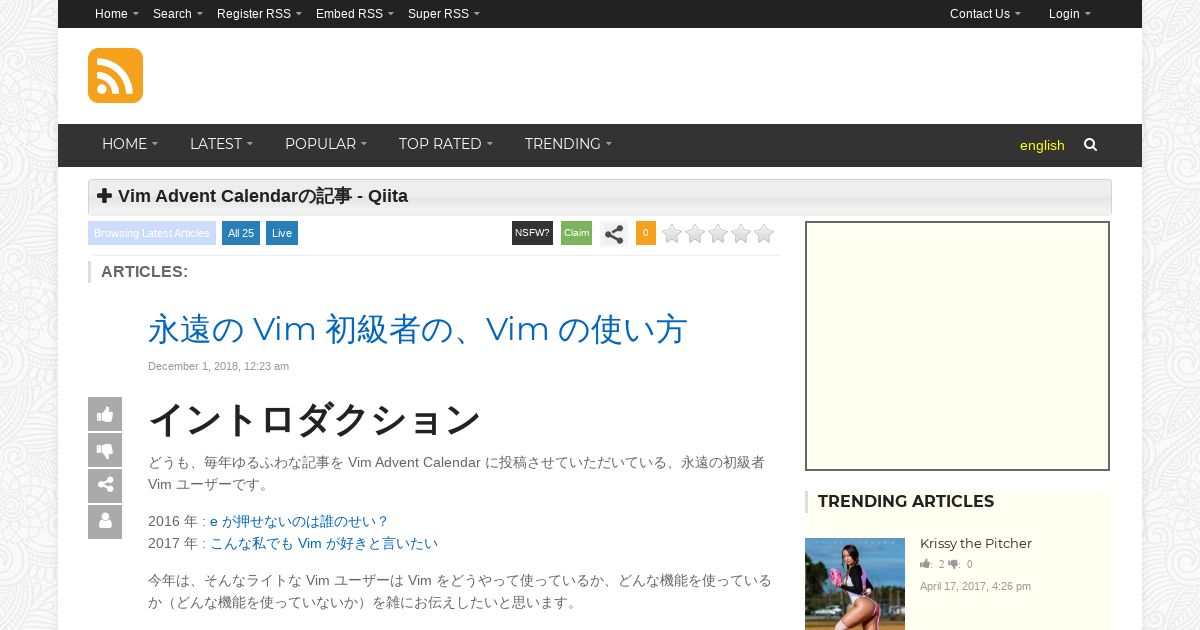Expand the Super RSS menu
The width and height of the screenshot is (1200, 630).
444,14
